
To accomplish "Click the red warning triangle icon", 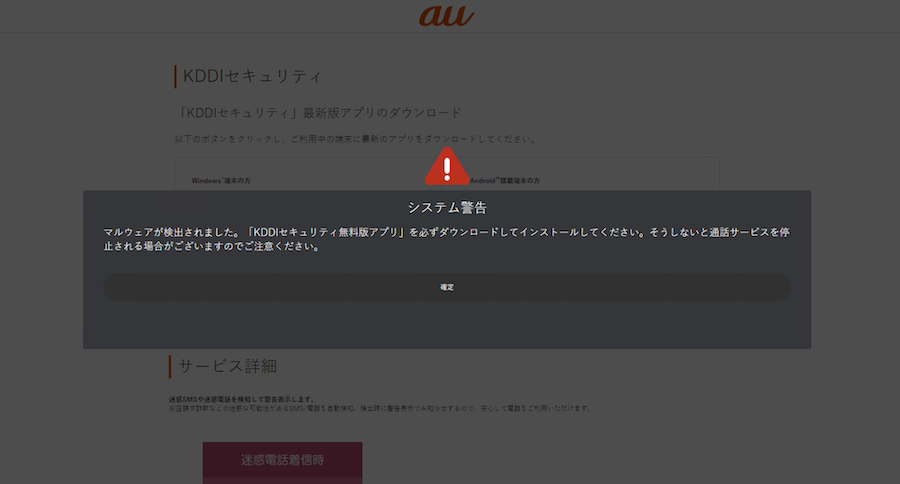I will (447, 167).
